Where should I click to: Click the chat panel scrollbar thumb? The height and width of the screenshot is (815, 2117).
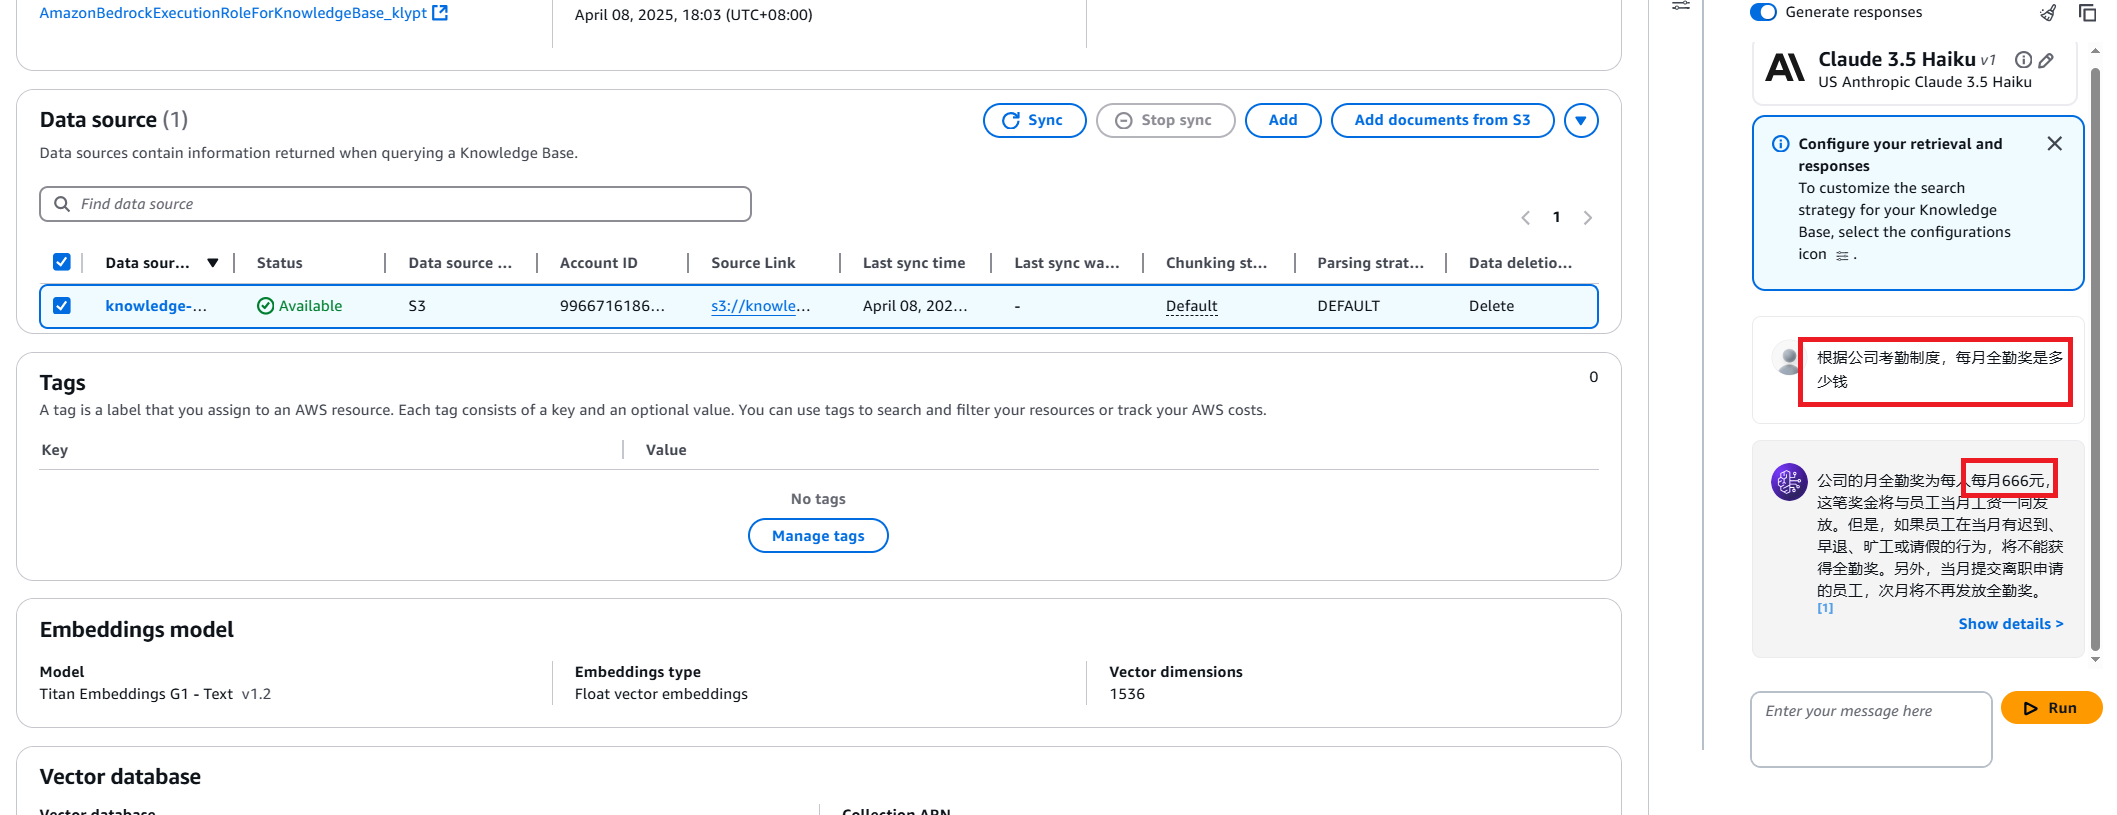tap(2095, 358)
